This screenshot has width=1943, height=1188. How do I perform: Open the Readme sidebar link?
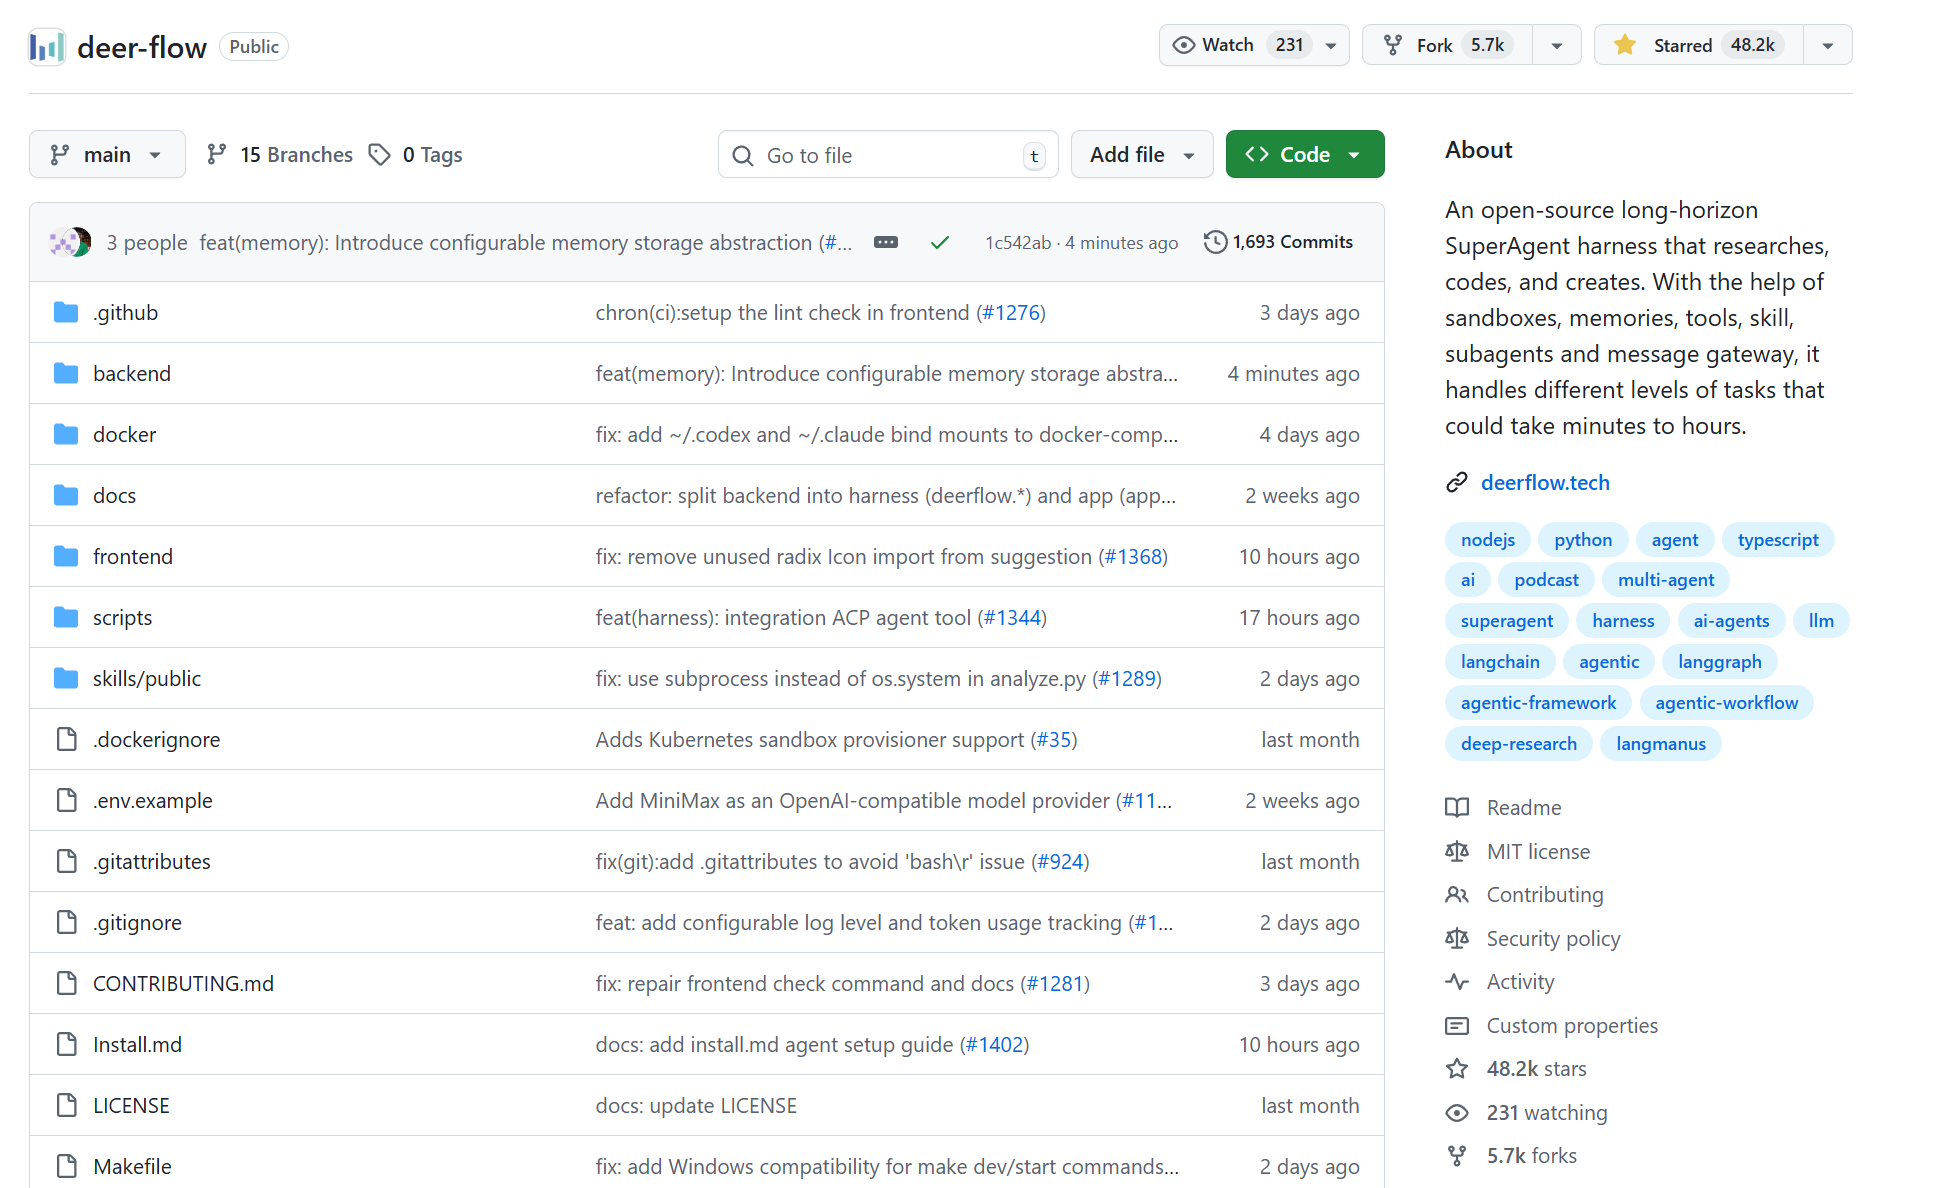pyautogui.click(x=1523, y=808)
